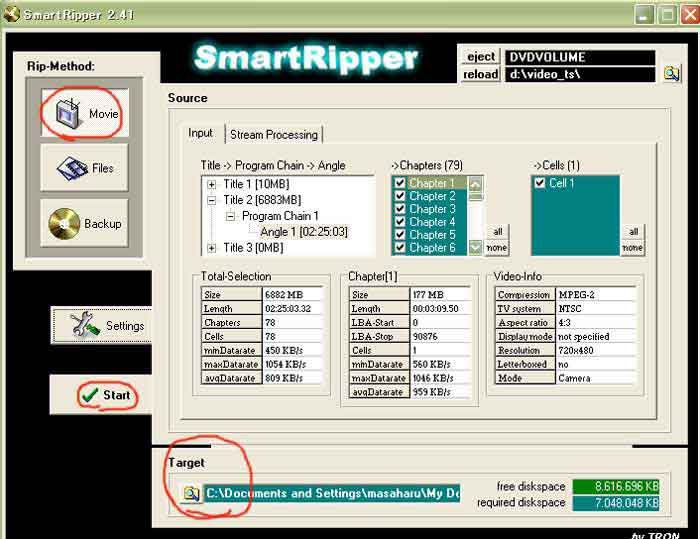Click the required diskspace teal indicator

coord(616,503)
